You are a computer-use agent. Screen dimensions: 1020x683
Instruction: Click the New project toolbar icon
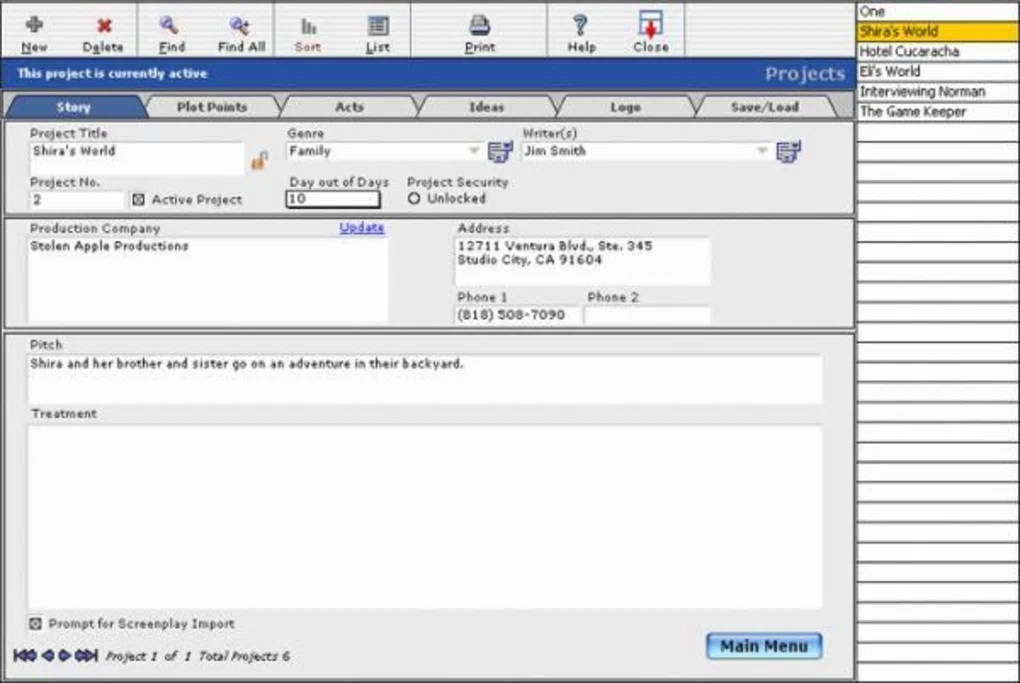[x=34, y=25]
